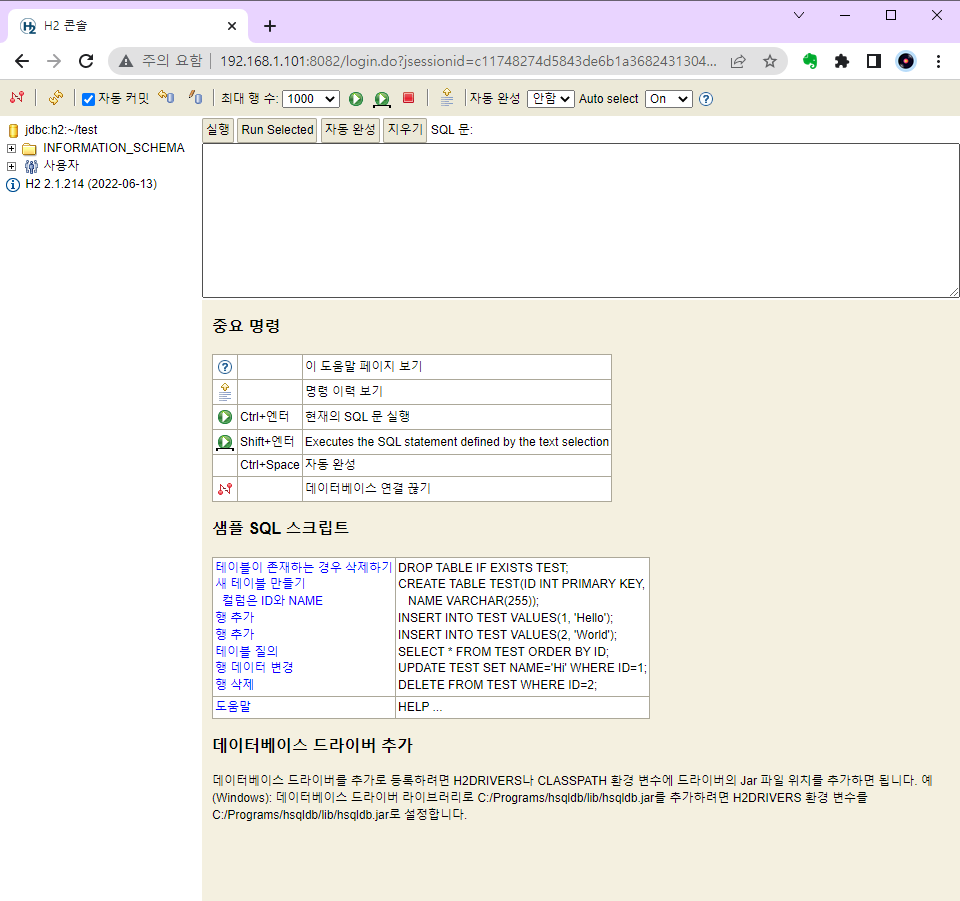
Task: Select 사용자 item in tree
Action: pyautogui.click(x=61, y=165)
